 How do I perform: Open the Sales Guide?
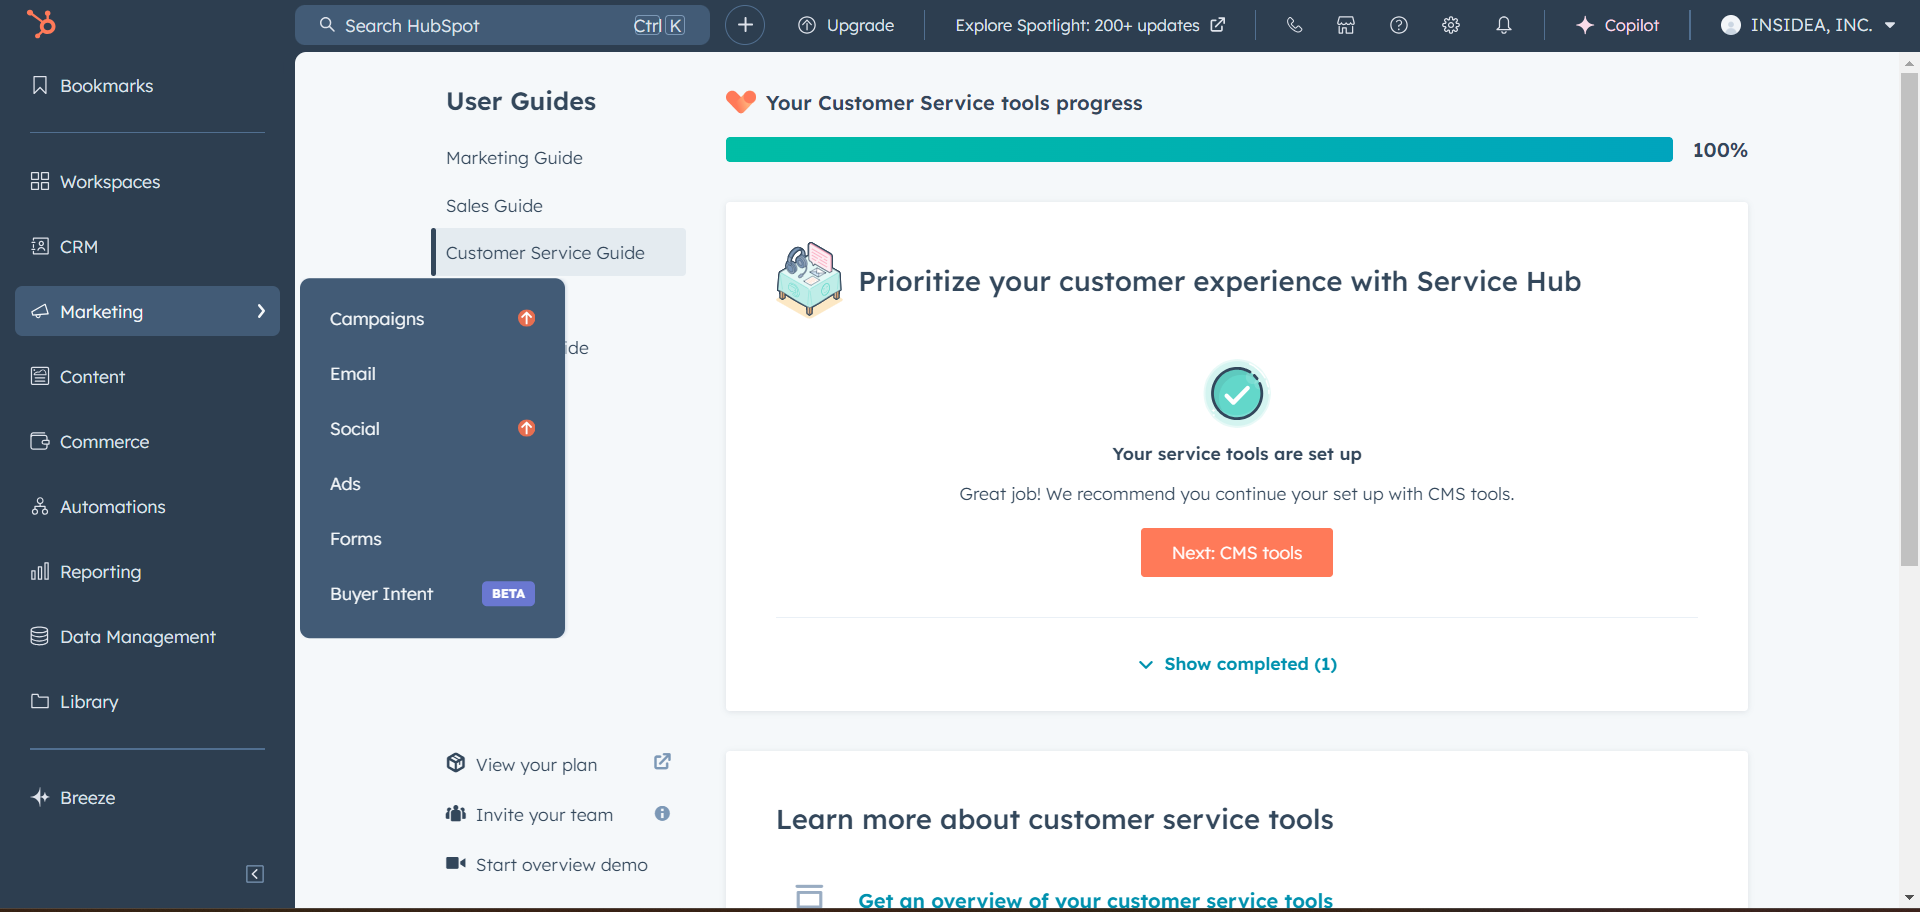pos(494,206)
